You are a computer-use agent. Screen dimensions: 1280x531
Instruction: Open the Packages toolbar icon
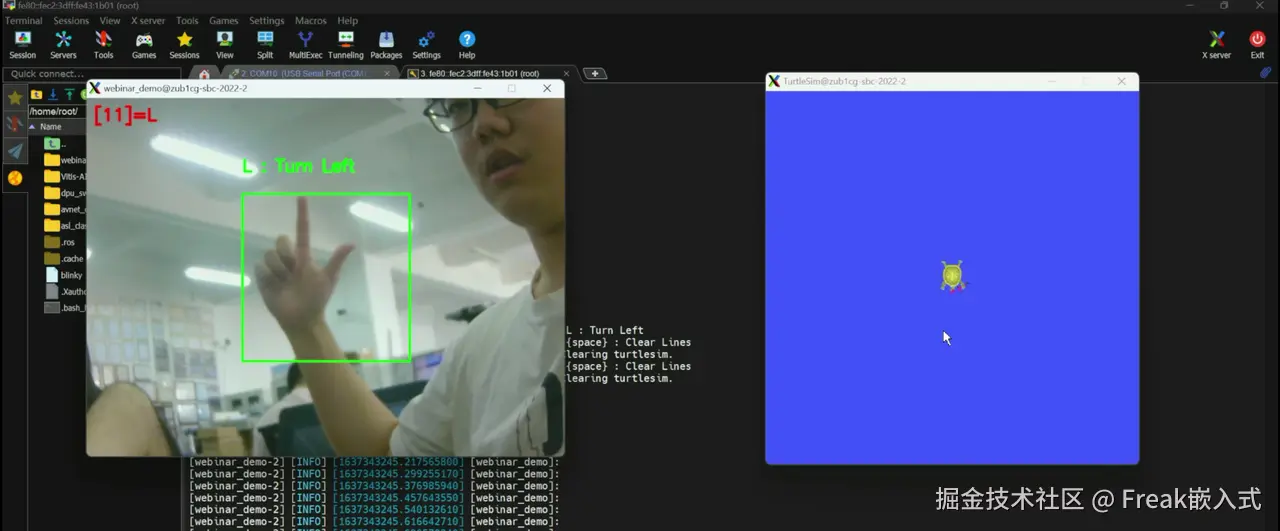click(386, 45)
